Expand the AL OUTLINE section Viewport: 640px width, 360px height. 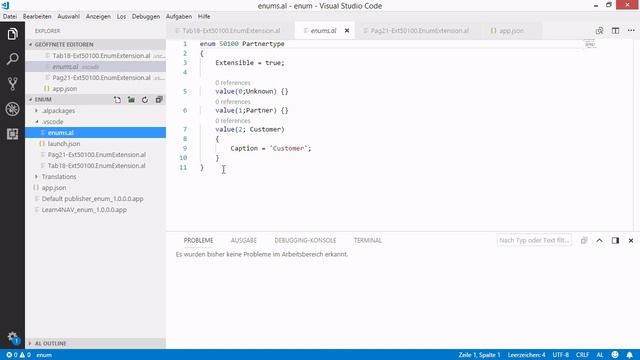96,343
